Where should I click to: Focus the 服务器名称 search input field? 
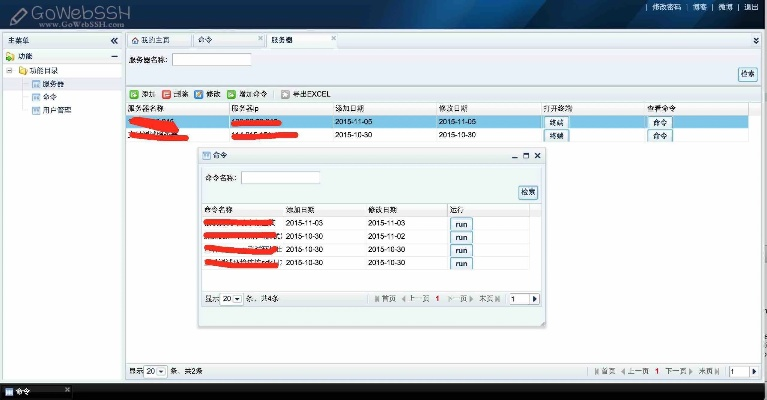(211, 60)
